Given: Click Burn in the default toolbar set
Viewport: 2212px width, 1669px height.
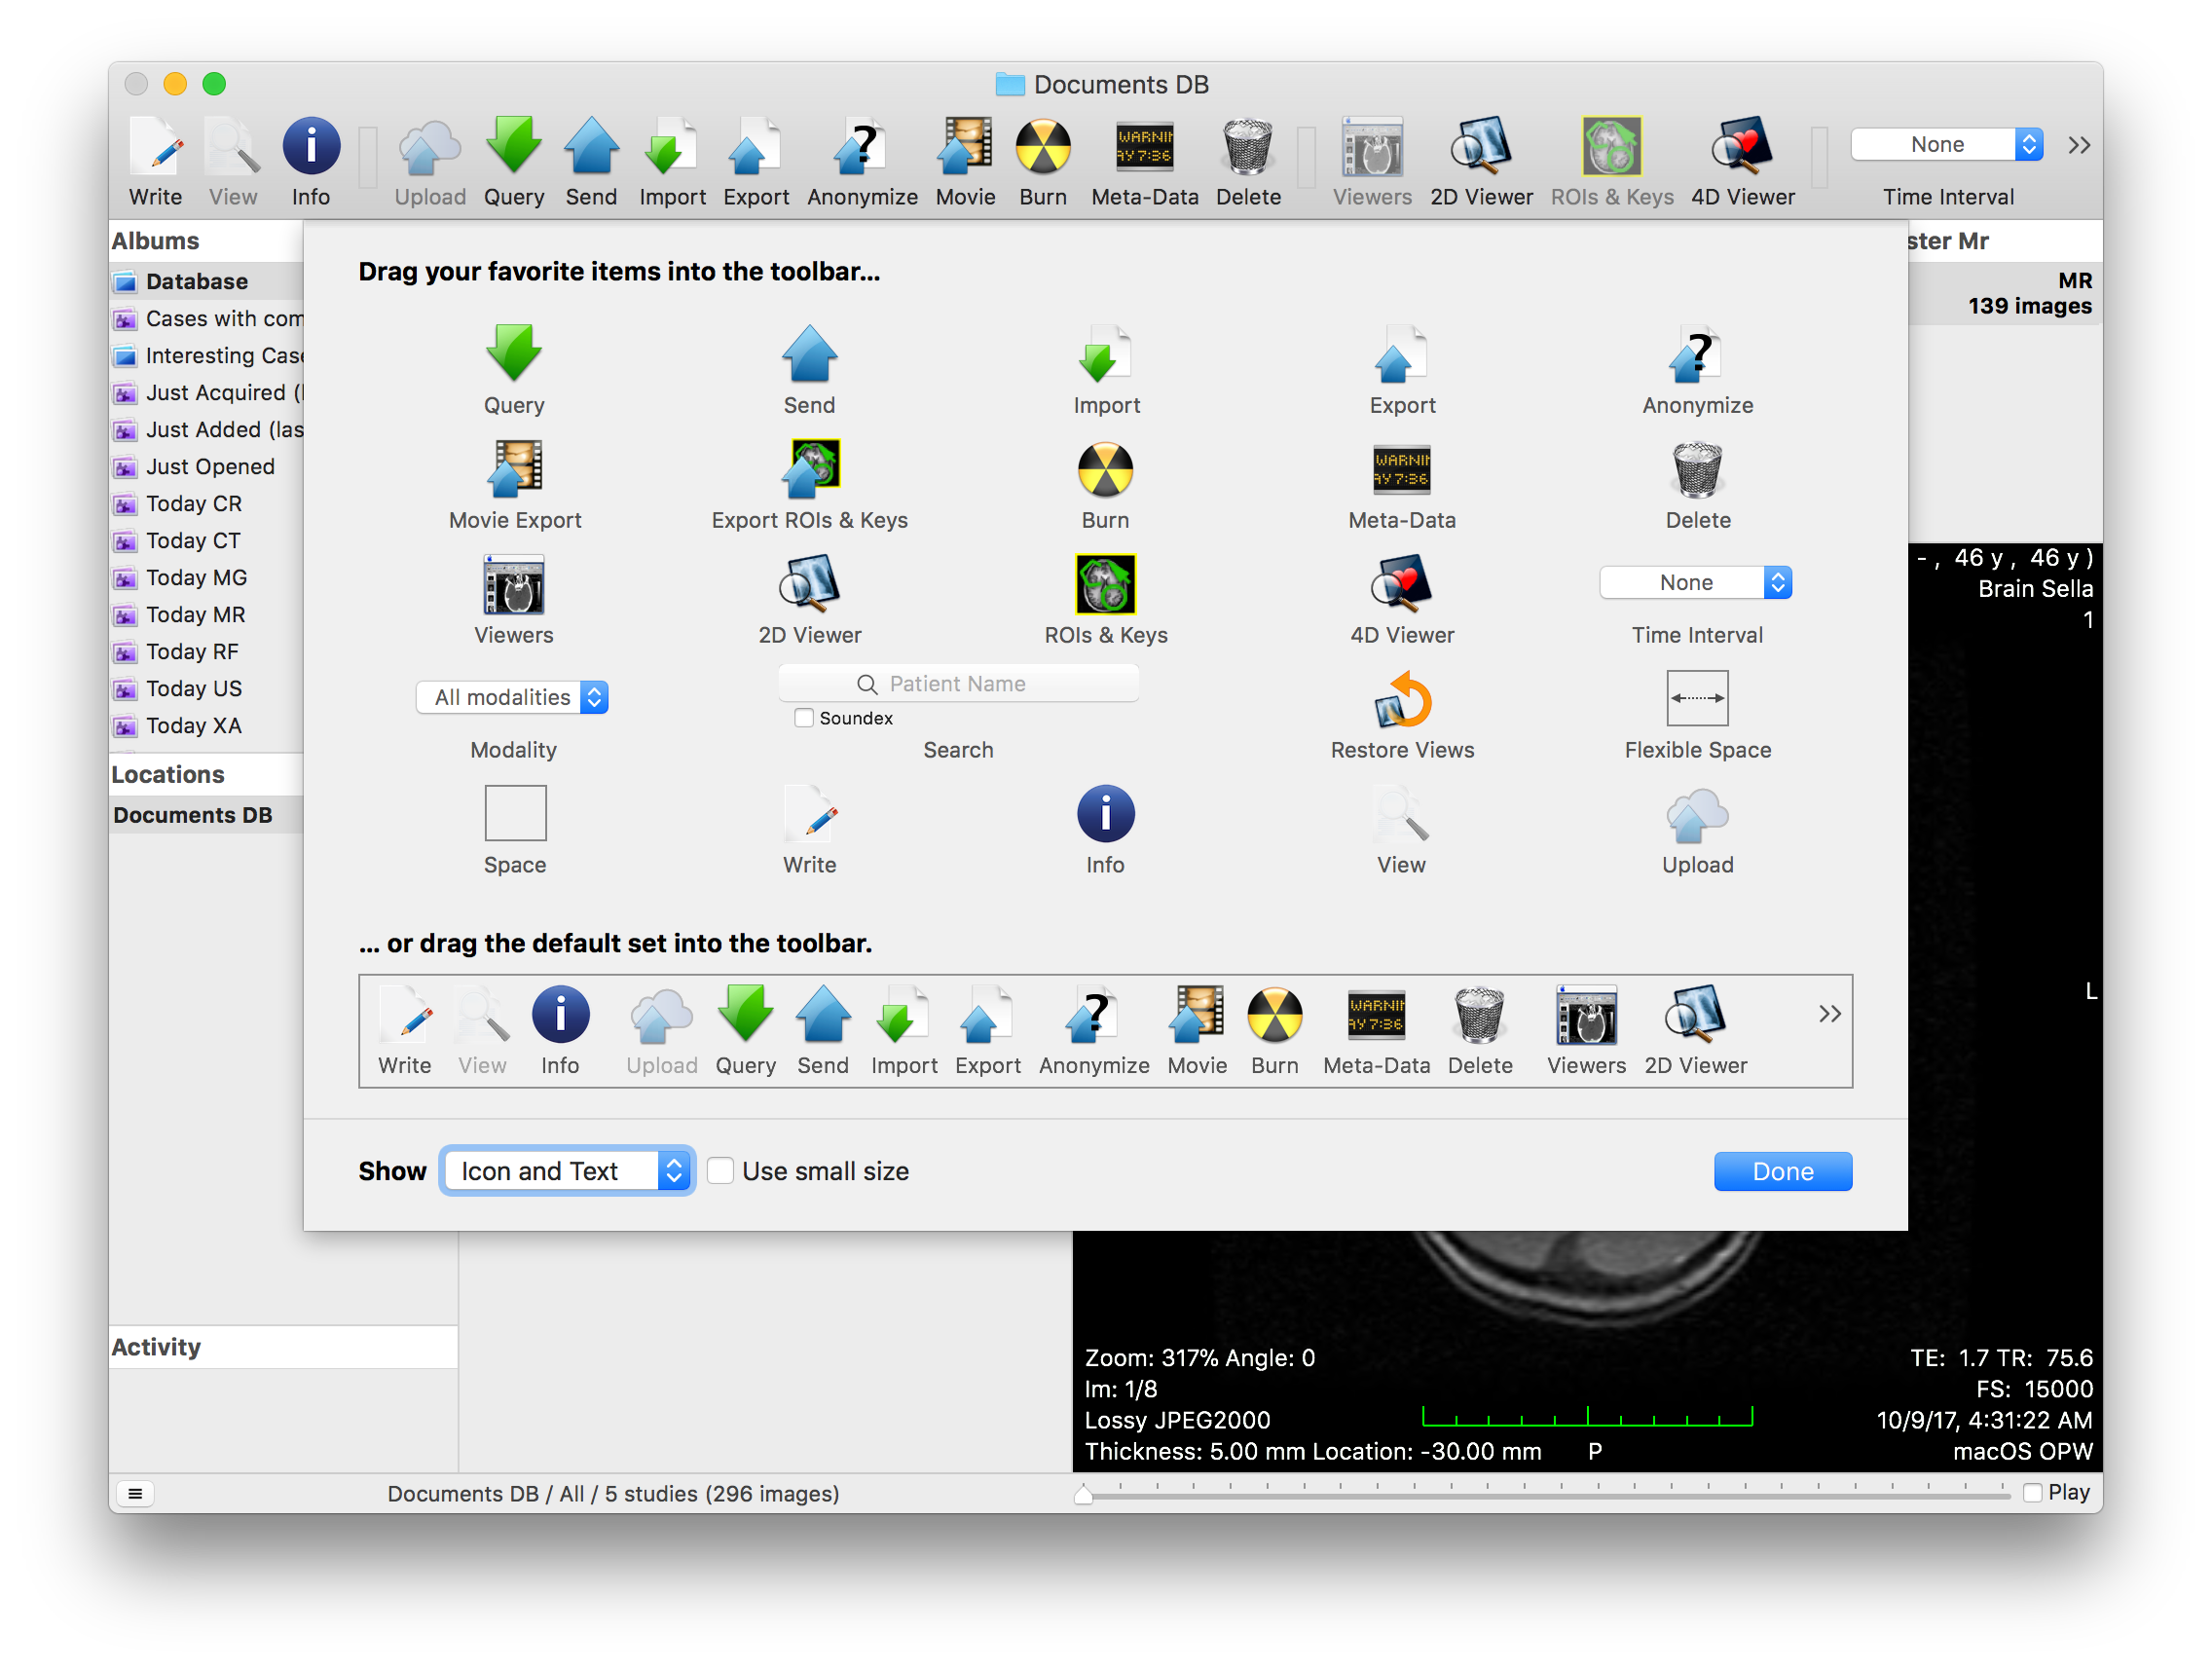Looking at the screenshot, I should (x=1274, y=1030).
